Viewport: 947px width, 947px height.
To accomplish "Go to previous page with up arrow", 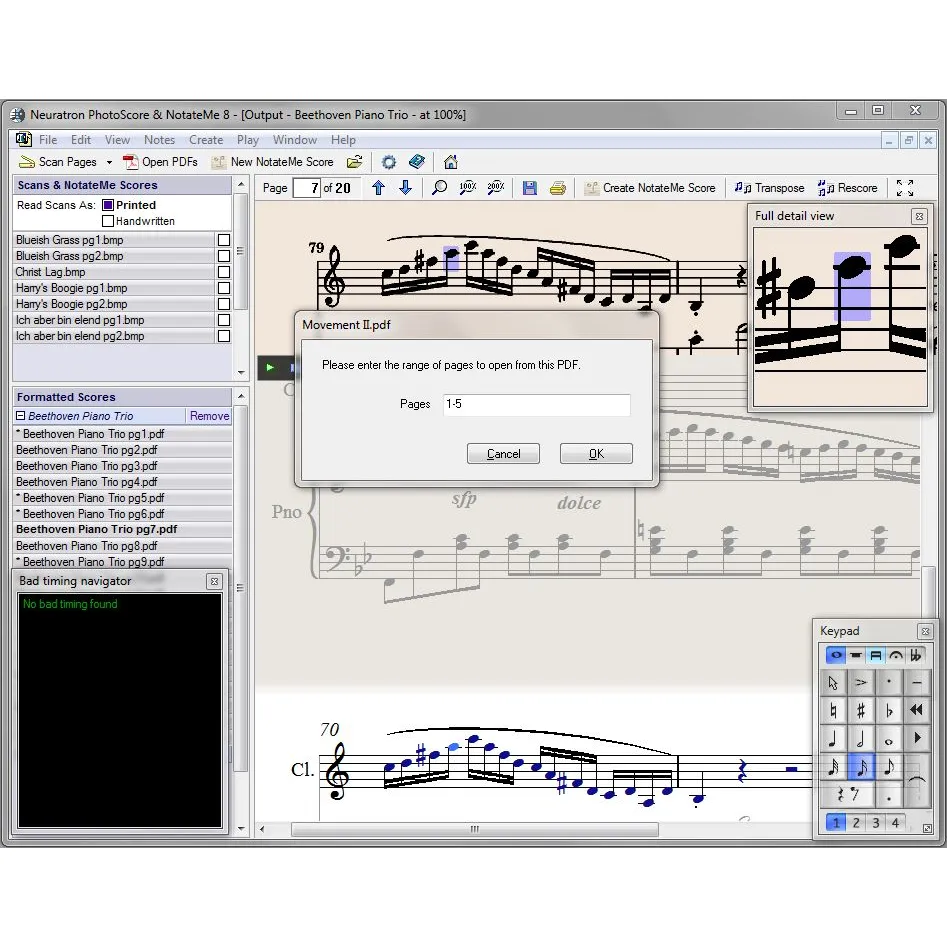I will click(x=379, y=188).
